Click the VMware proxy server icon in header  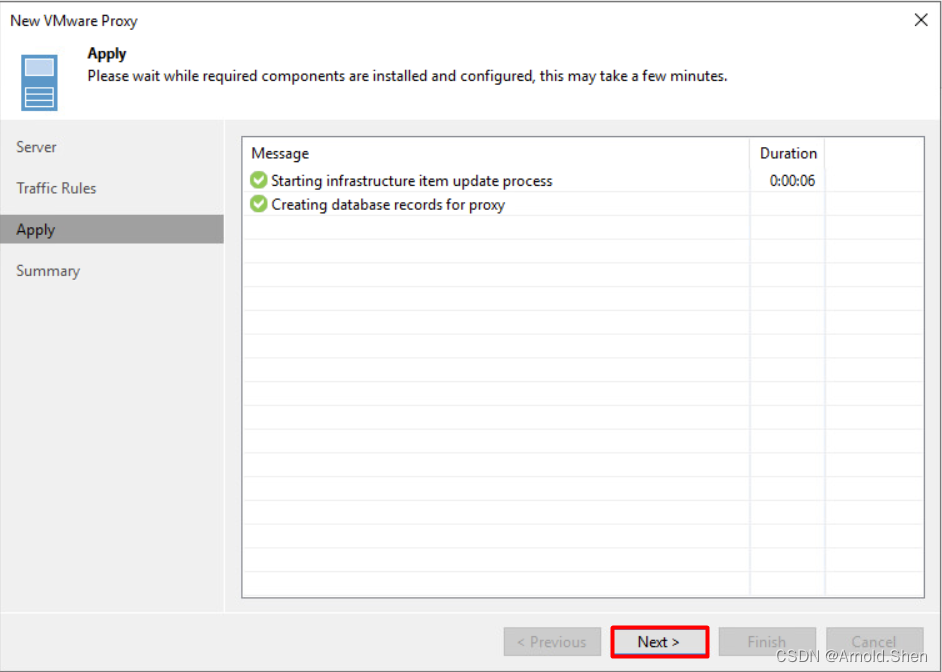tap(40, 82)
